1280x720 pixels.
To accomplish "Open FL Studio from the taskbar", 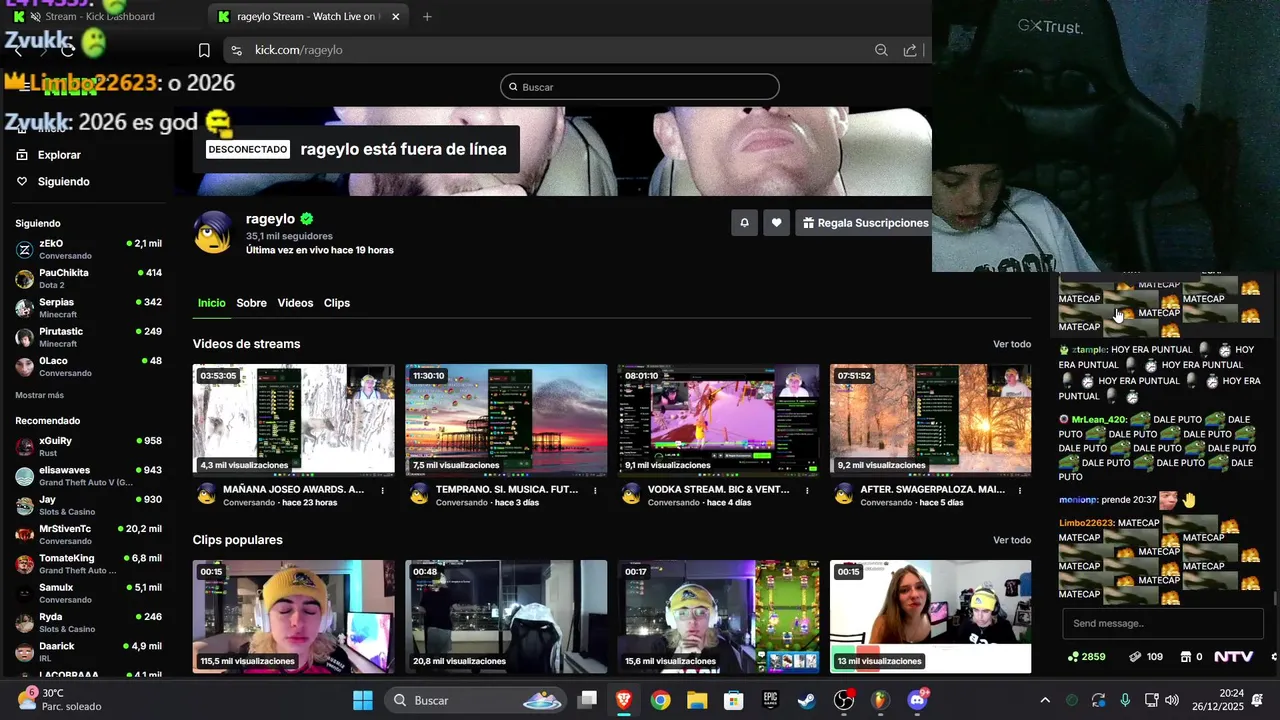I will tap(880, 700).
